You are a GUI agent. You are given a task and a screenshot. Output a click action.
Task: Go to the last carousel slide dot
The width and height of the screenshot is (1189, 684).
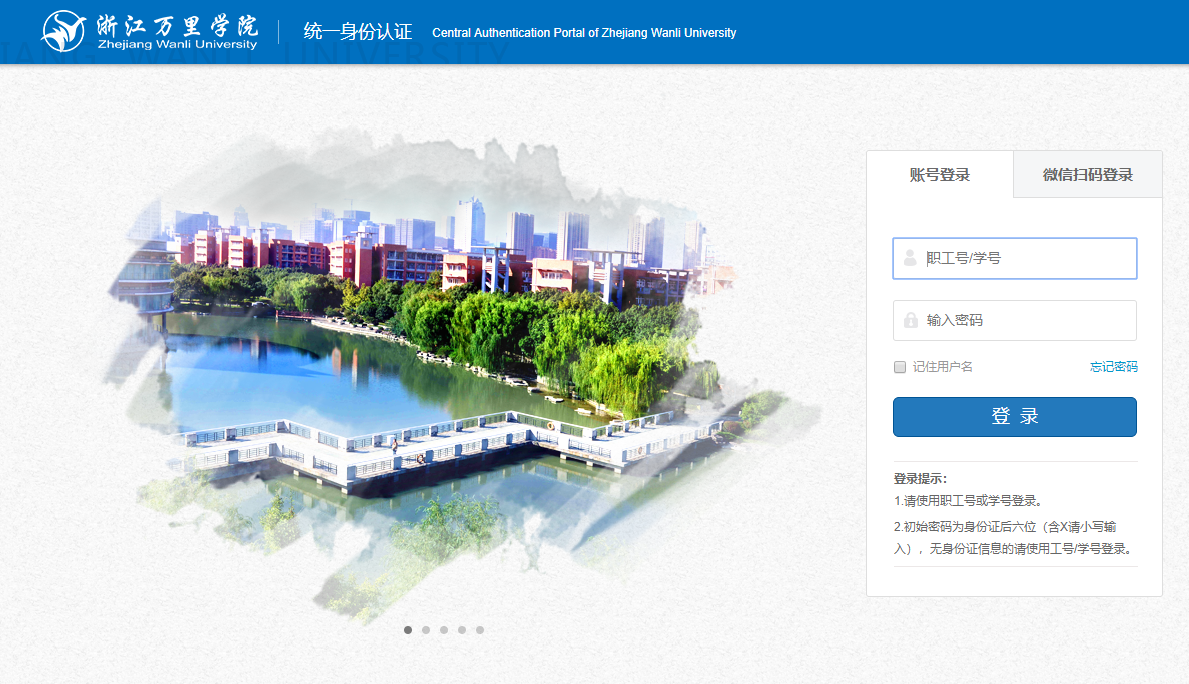480,630
